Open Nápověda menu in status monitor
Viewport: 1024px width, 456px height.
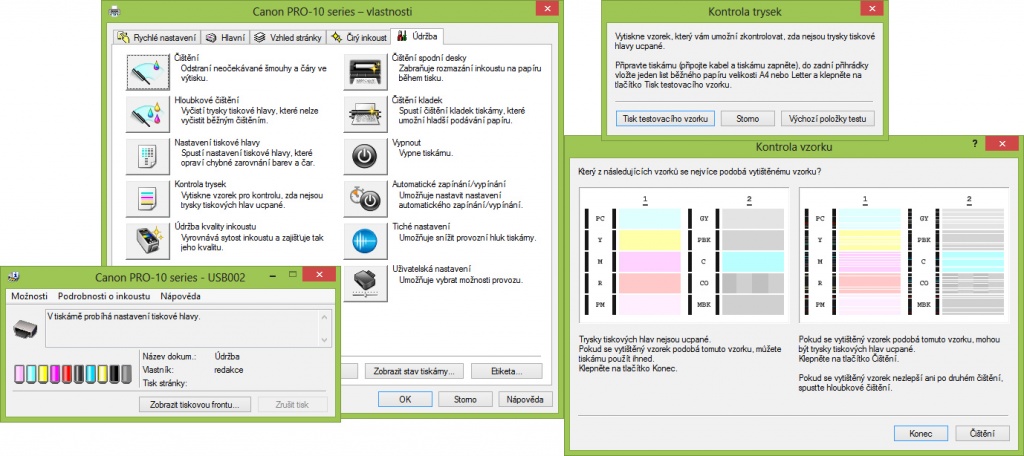(x=180, y=296)
